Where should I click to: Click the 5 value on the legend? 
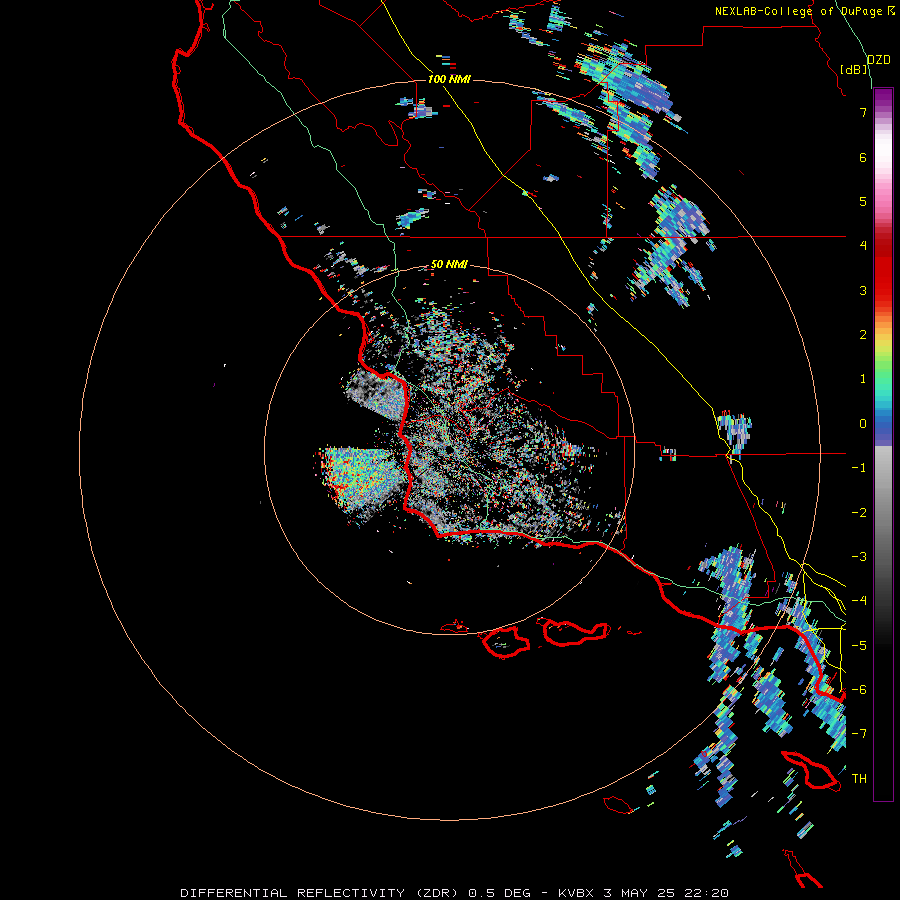(x=863, y=201)
